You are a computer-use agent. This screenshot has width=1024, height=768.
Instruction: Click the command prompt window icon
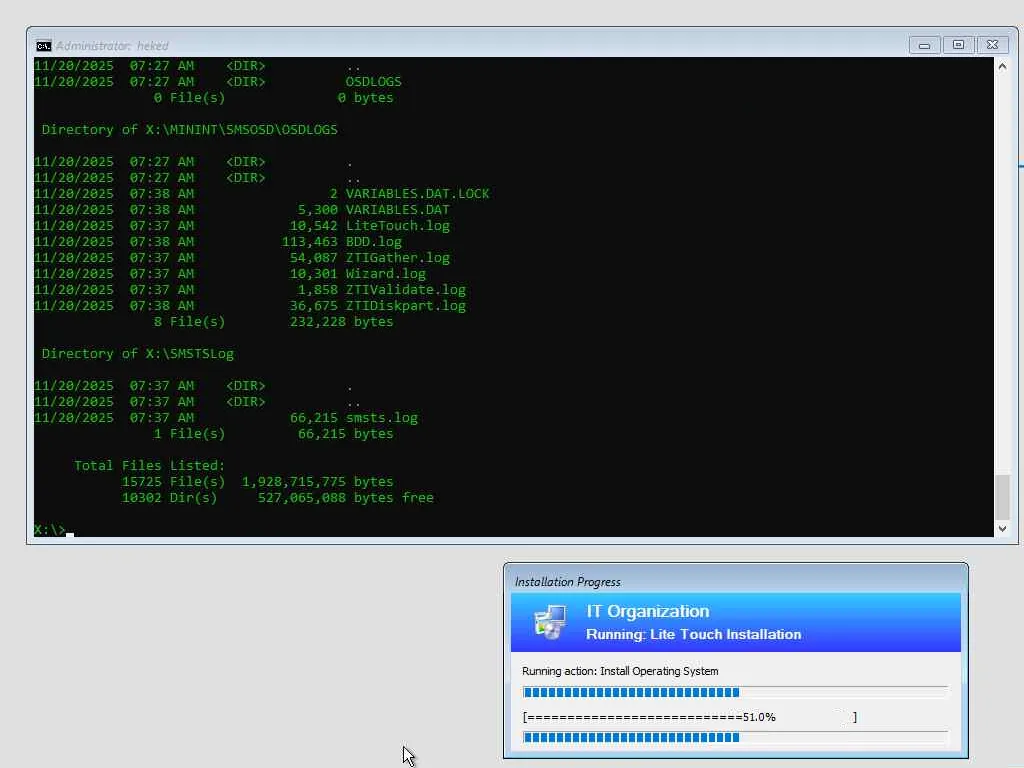44,46
